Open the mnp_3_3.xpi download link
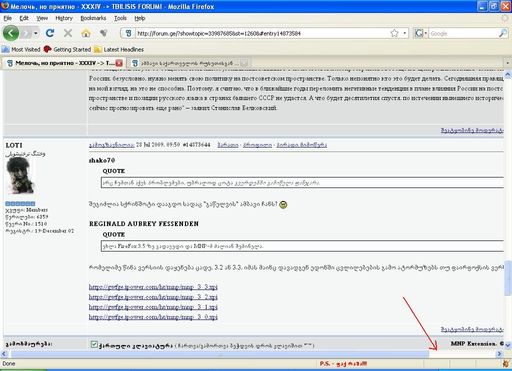 click(x=153, y=287)
